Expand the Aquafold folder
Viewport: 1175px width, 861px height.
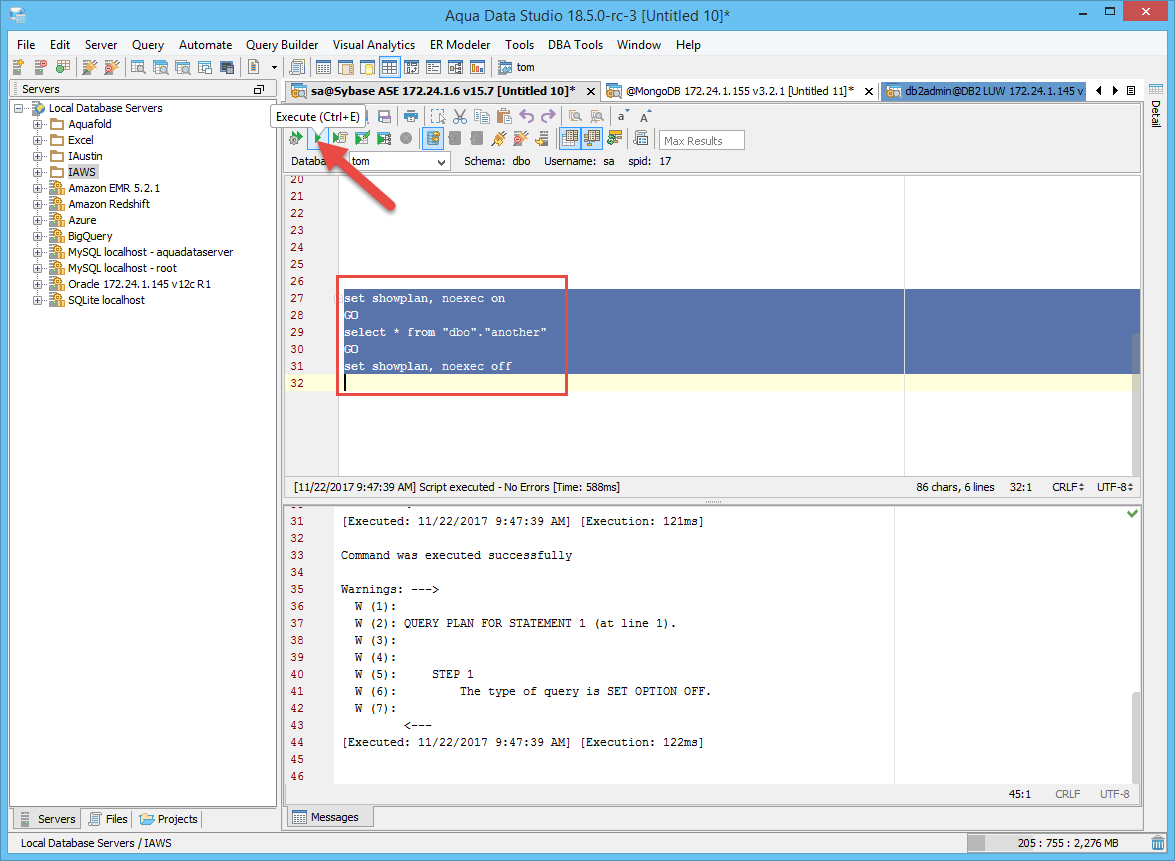[37, 124]
